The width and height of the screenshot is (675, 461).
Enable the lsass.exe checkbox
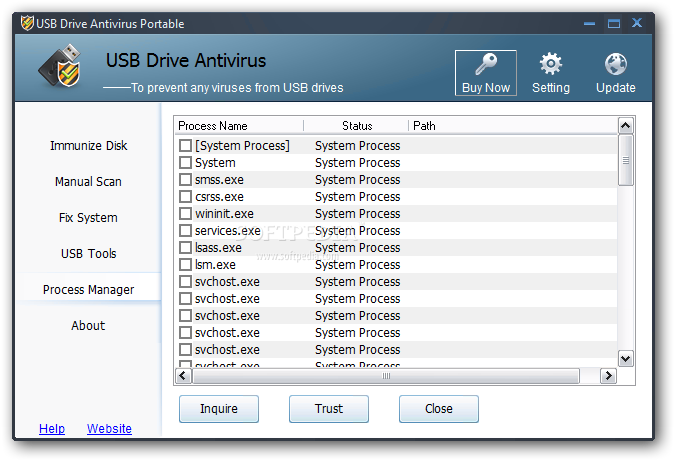tap(185, 248)
